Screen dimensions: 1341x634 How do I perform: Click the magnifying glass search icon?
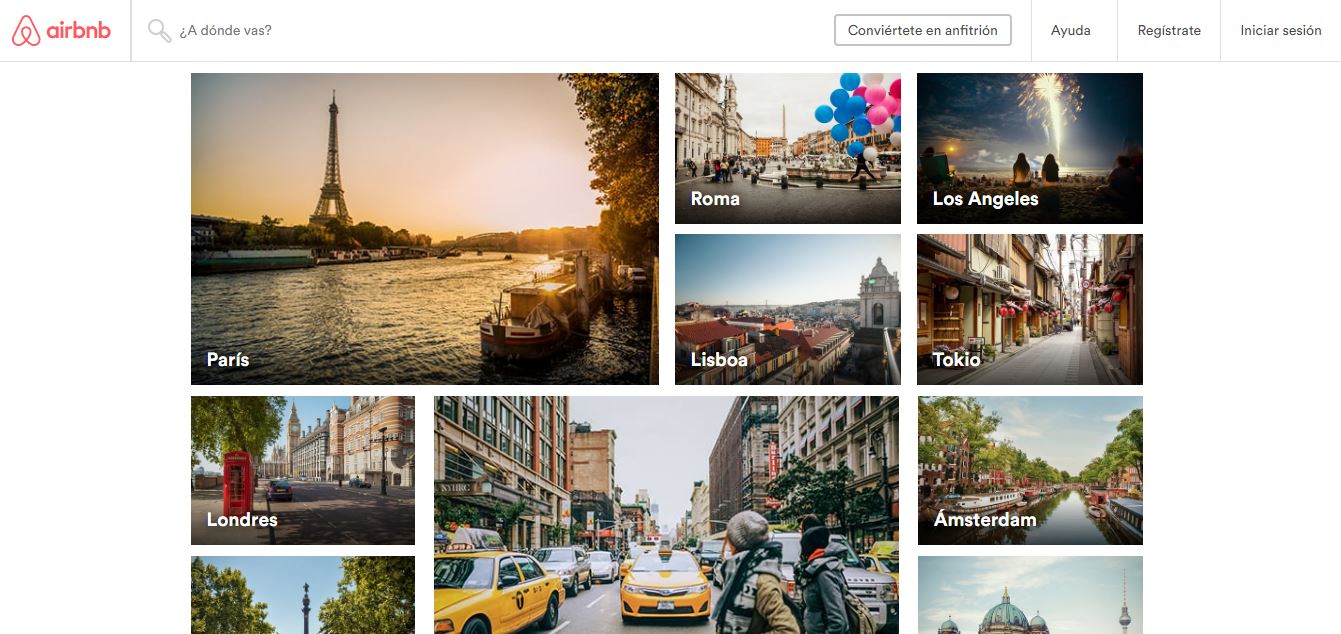[x=159, y=31]
